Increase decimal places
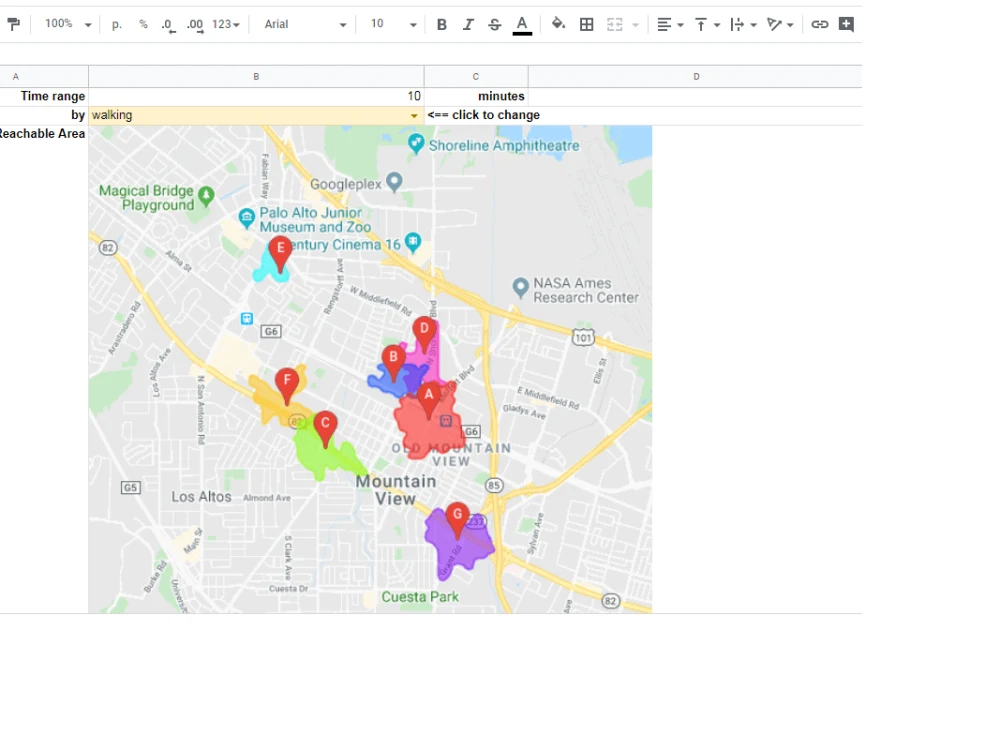Image resolution: width=1000 pixels, height=750 pixels. point(193,24)
